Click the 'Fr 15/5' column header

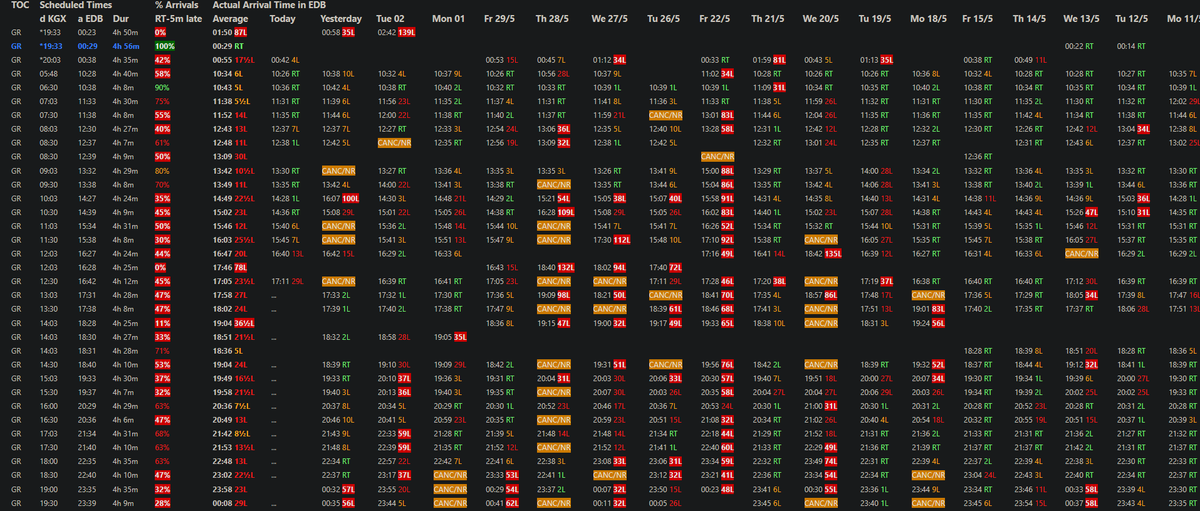click(978, 19)
